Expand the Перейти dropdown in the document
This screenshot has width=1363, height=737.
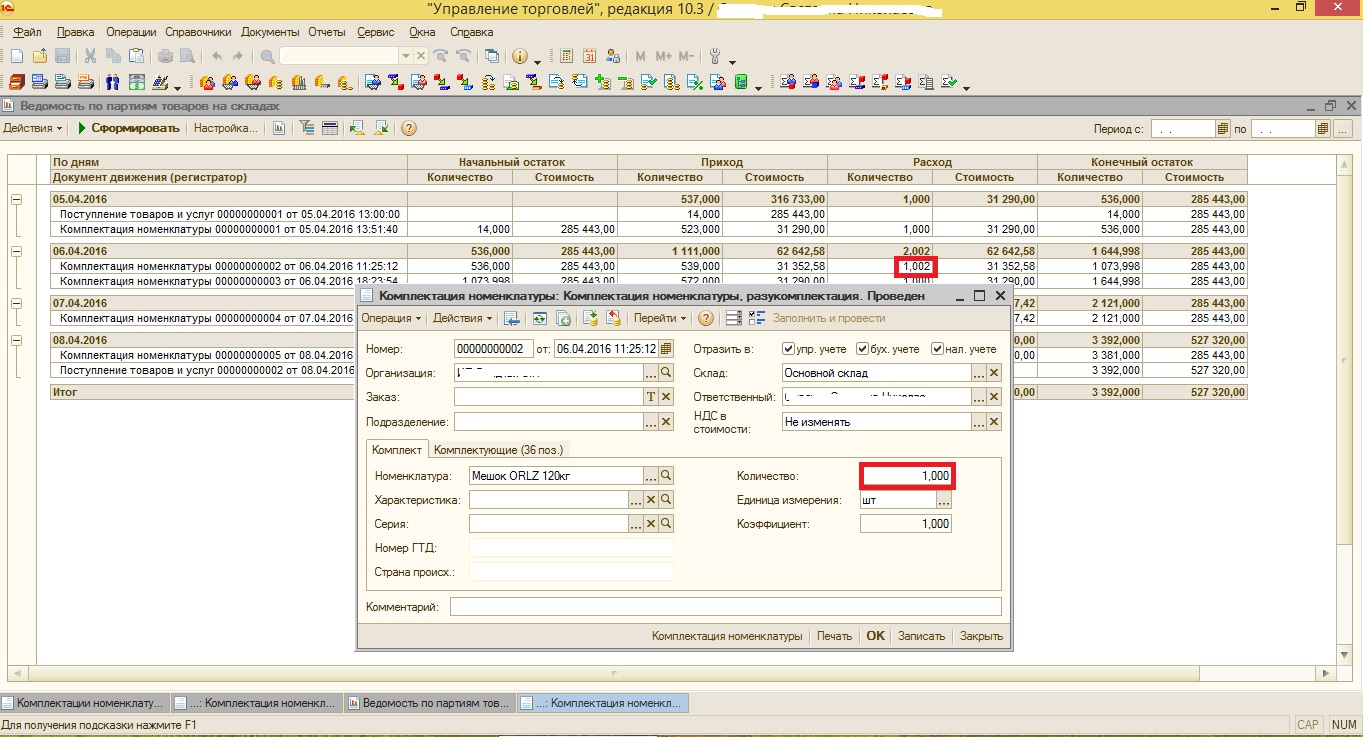(660, 318)
